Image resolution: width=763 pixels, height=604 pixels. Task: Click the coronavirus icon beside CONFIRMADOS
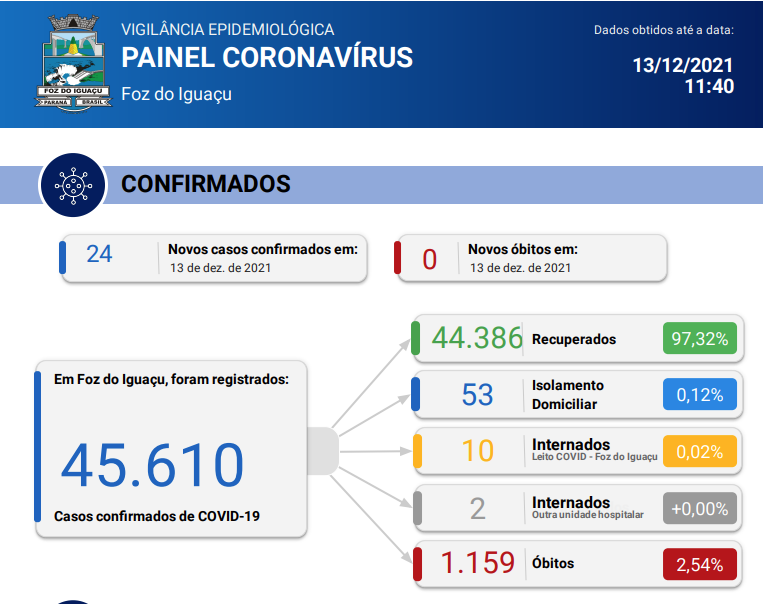(73, 185)
